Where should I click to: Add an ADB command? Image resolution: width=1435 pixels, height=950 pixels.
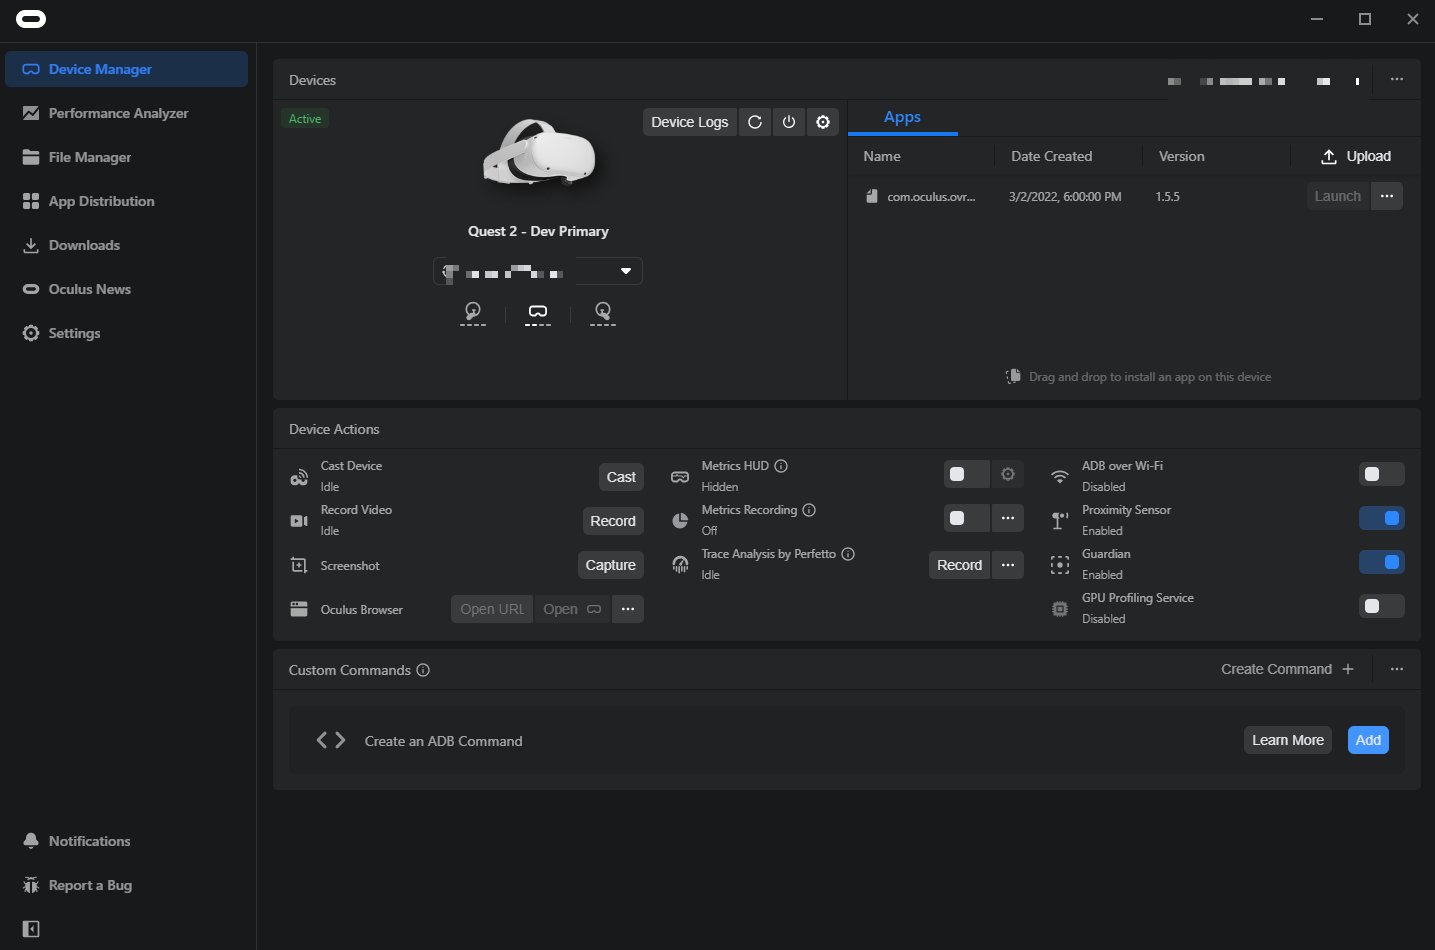[x=1368, y=740]
